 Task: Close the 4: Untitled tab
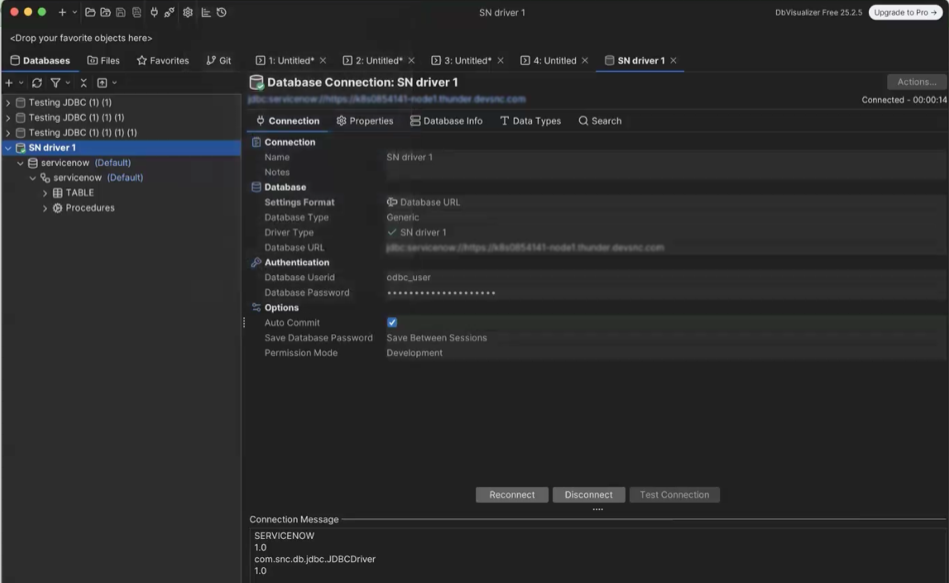pos(585,61)
